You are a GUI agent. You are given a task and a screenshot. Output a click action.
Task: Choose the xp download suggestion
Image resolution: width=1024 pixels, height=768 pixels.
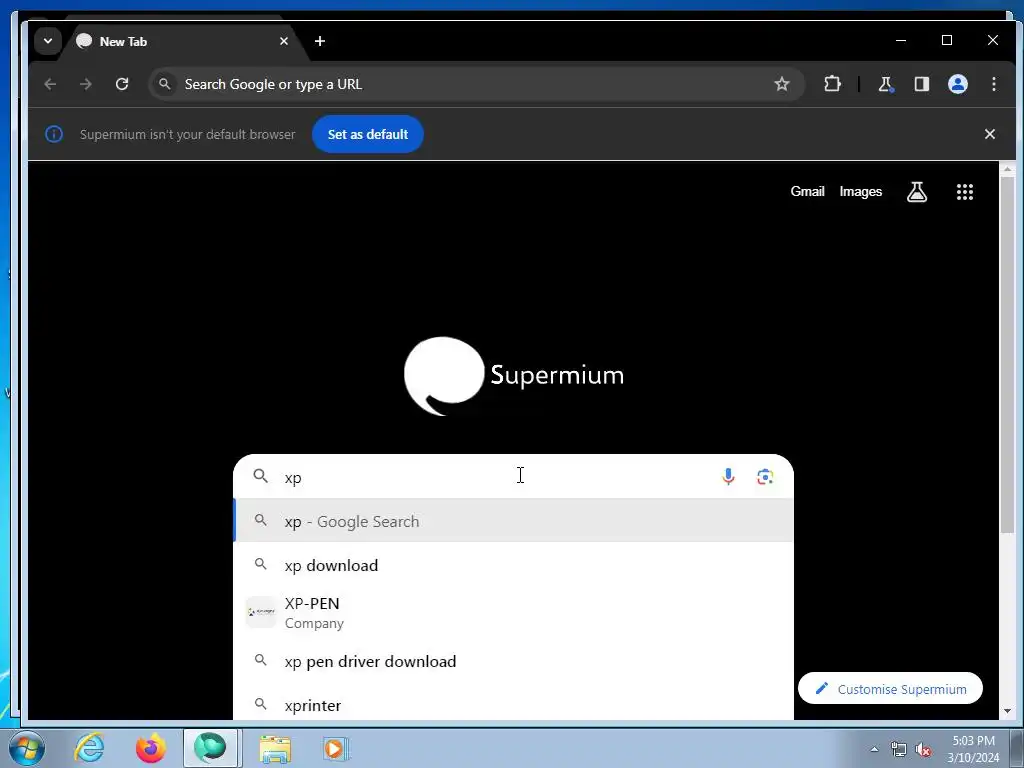pyautogui.click(x=513, y=565)
